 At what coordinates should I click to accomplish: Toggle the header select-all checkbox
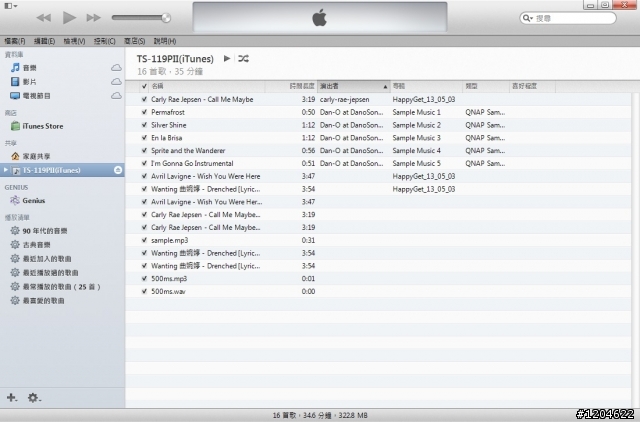tap(144, 86)
